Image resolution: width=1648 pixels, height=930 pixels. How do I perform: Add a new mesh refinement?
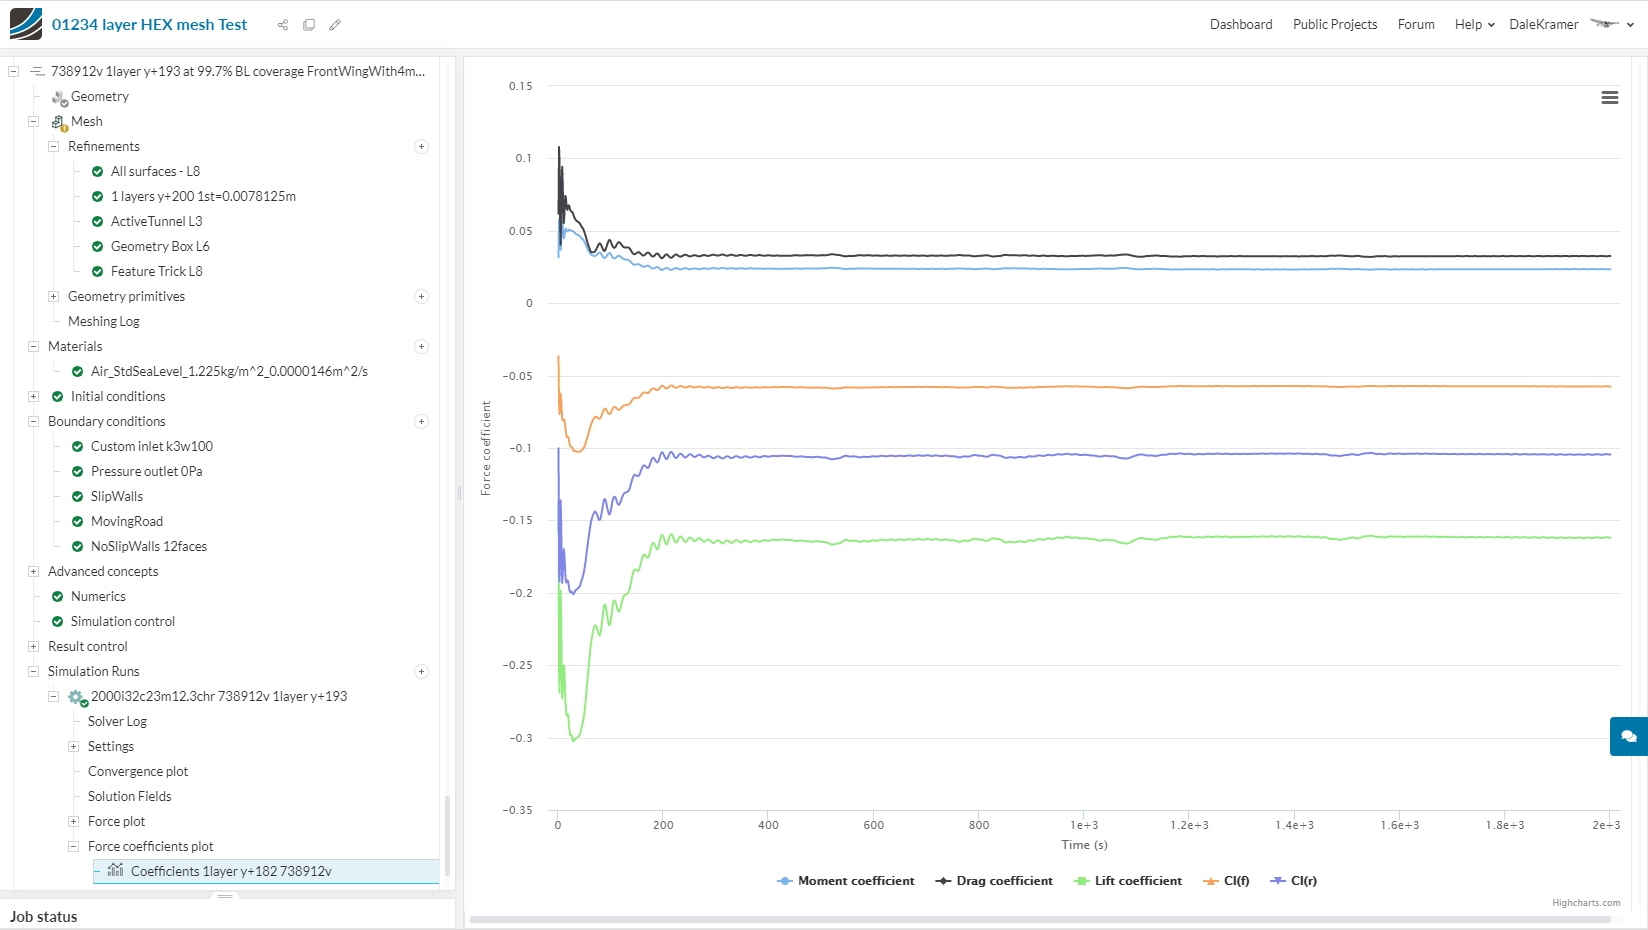(421, 147)
